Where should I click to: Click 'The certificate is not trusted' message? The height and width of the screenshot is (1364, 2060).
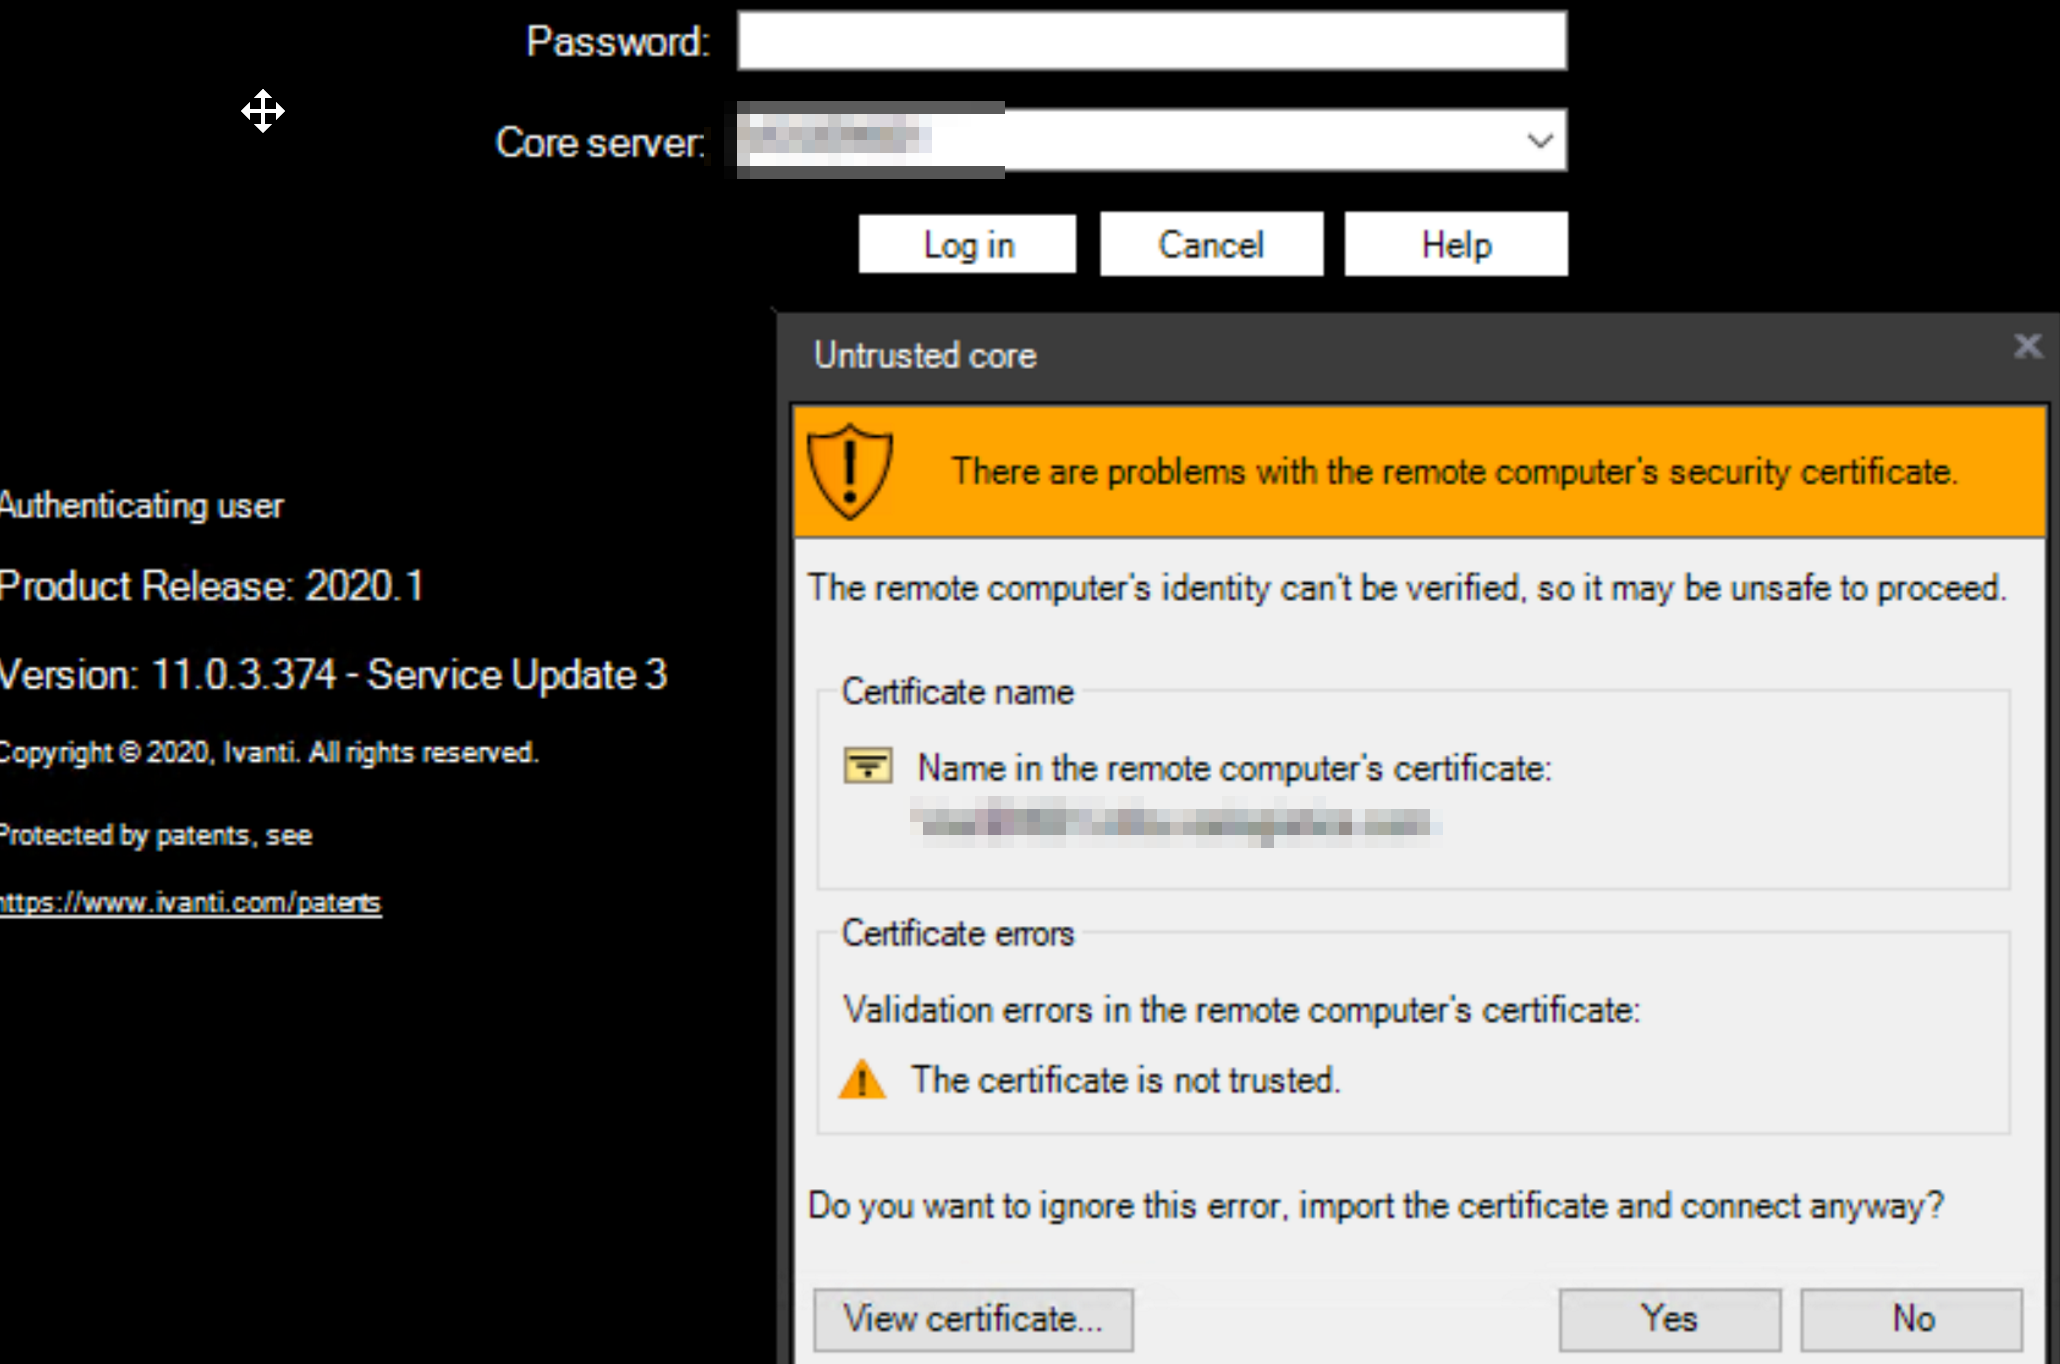pyautogui.click(x=1125, y=1081)
